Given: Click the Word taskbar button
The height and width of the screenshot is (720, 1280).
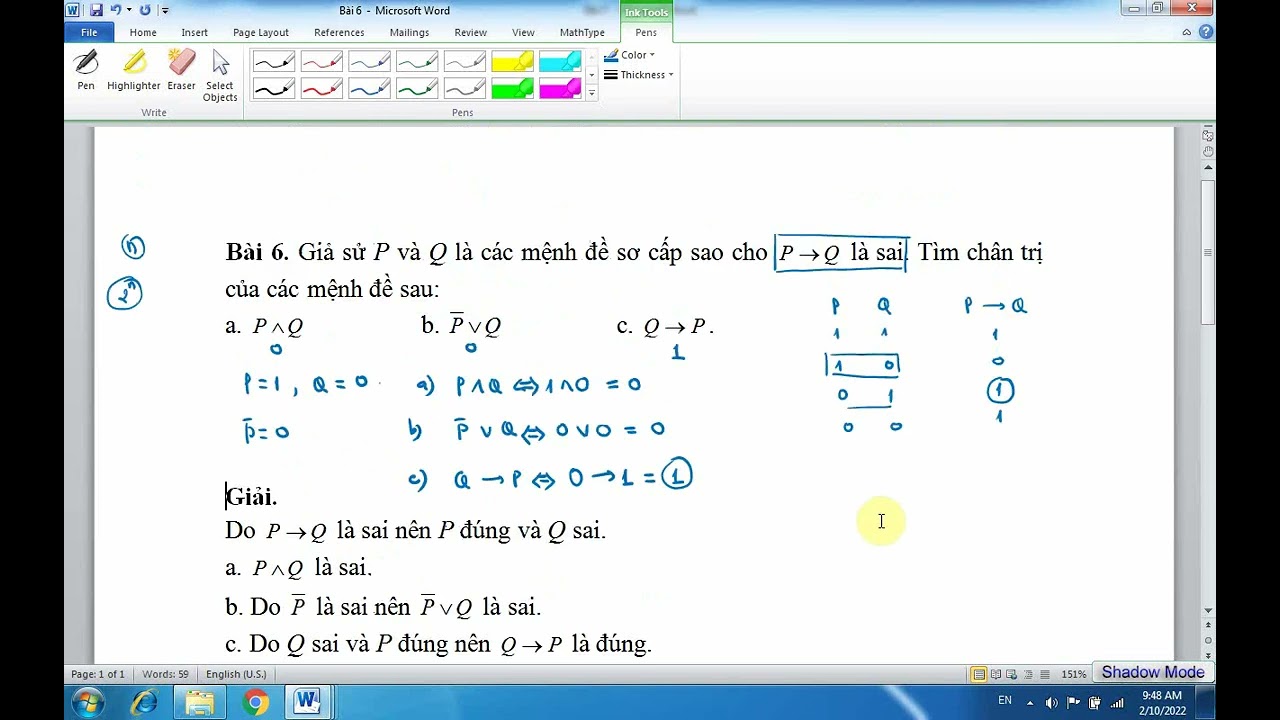Looking at the screenshot, I should [306, 702].
